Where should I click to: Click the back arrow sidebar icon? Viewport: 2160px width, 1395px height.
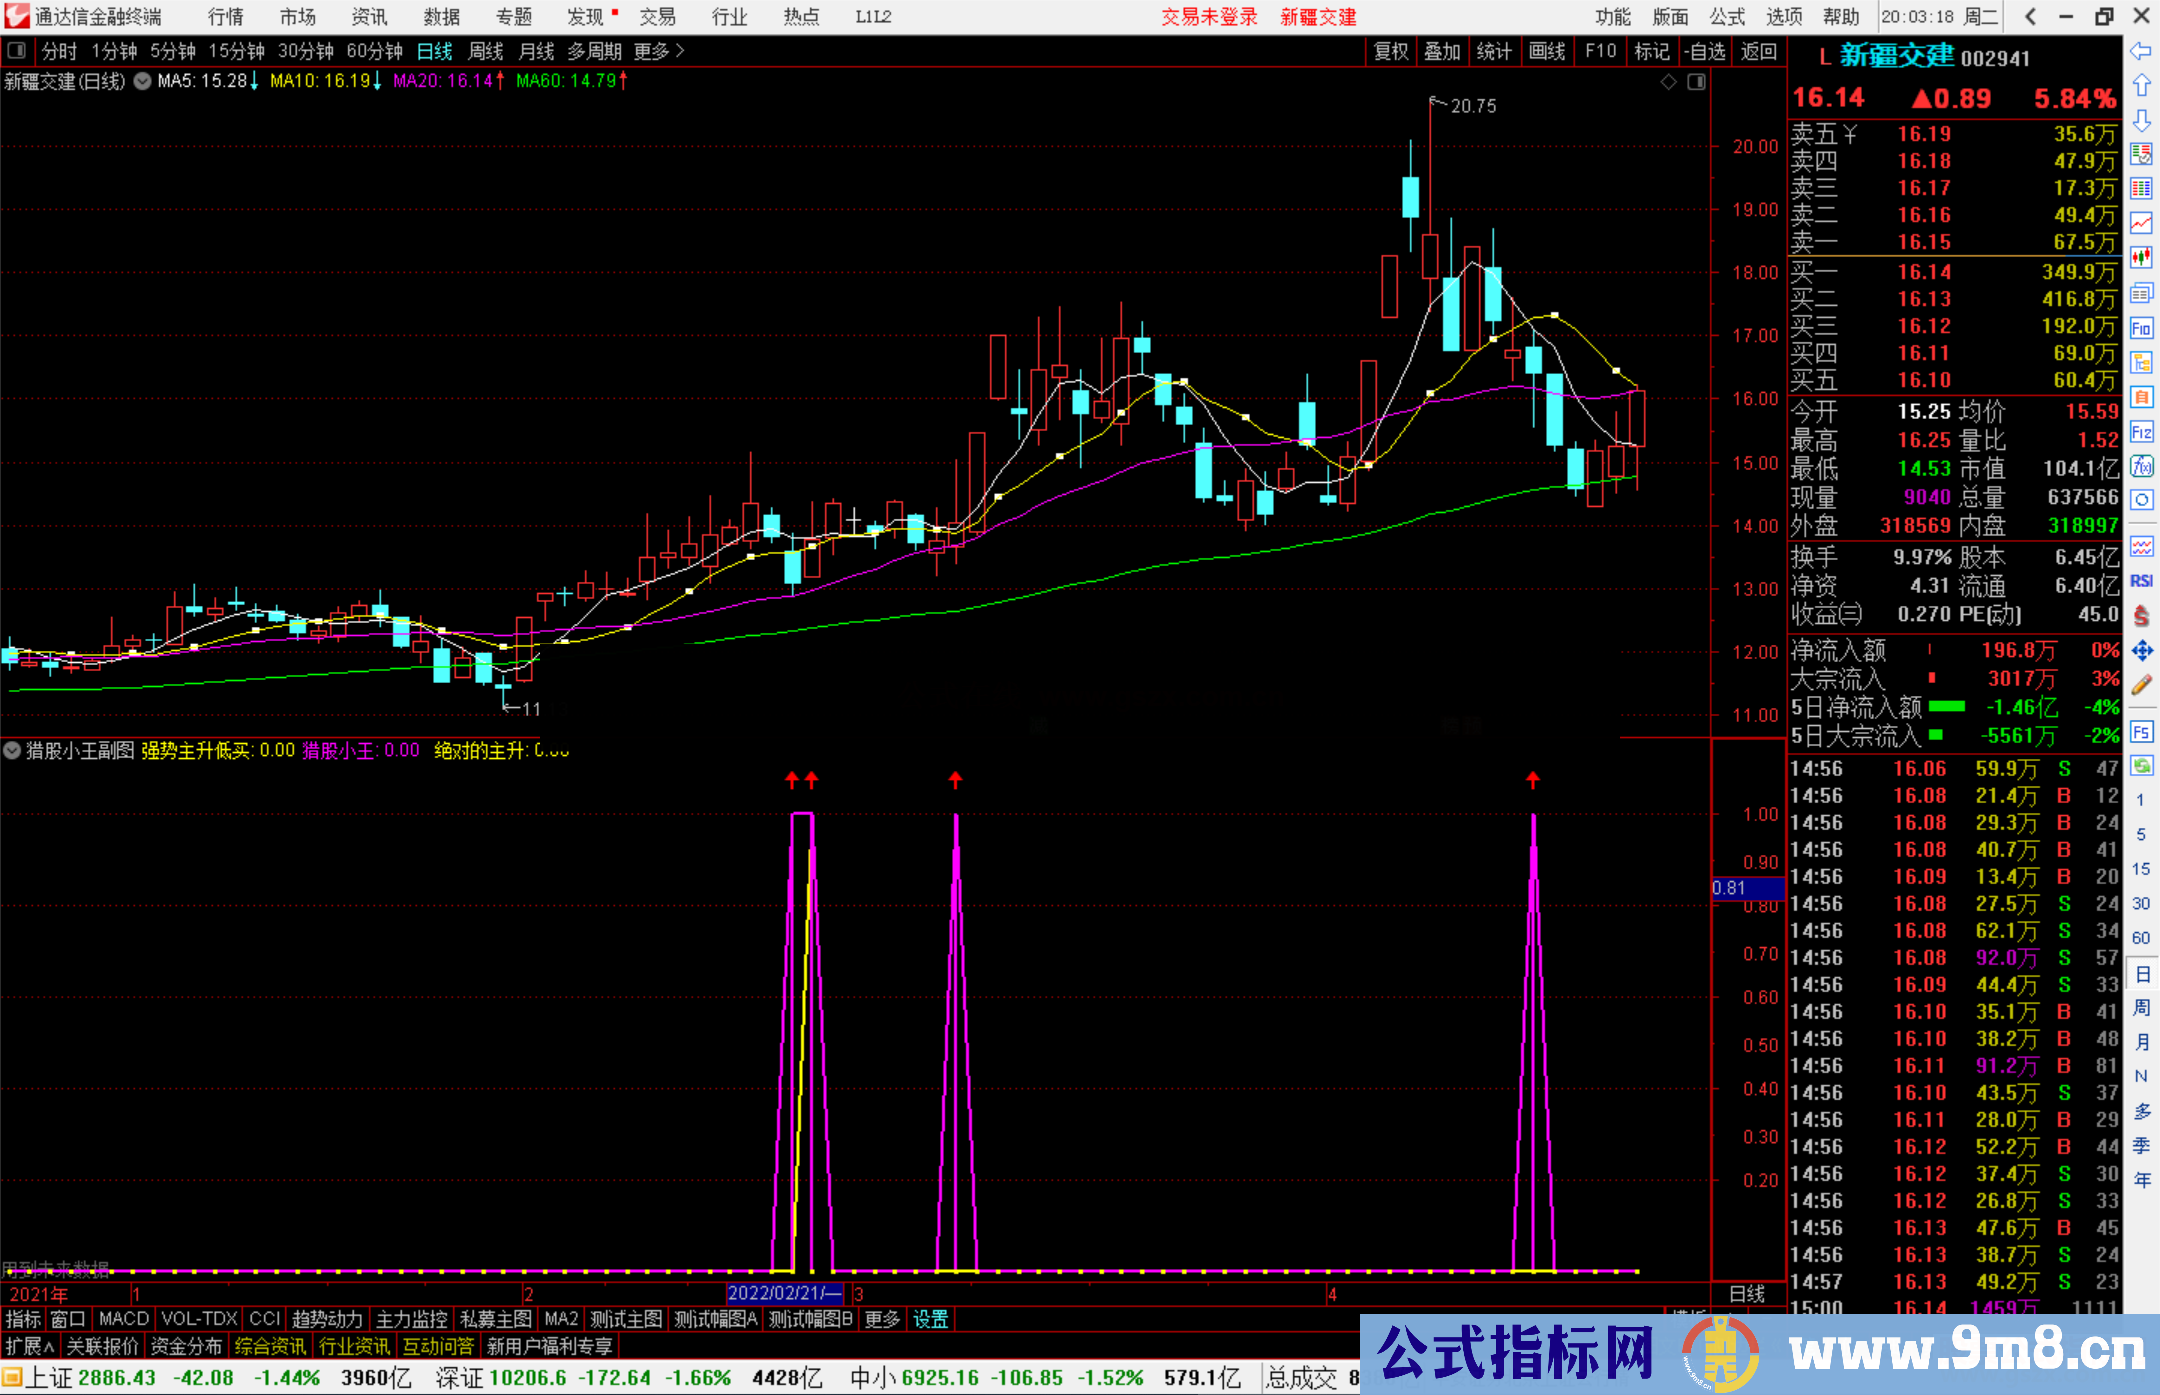coord(2141,51)
